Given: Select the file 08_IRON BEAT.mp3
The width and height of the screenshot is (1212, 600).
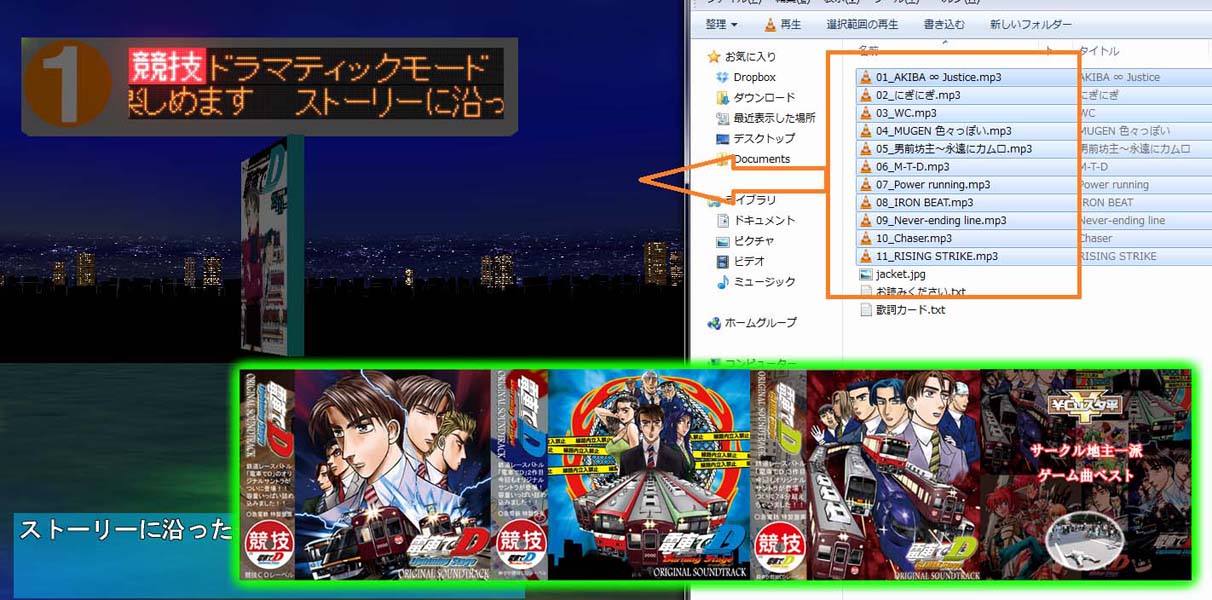Looking at the screenshot, I should pos(924,203).
